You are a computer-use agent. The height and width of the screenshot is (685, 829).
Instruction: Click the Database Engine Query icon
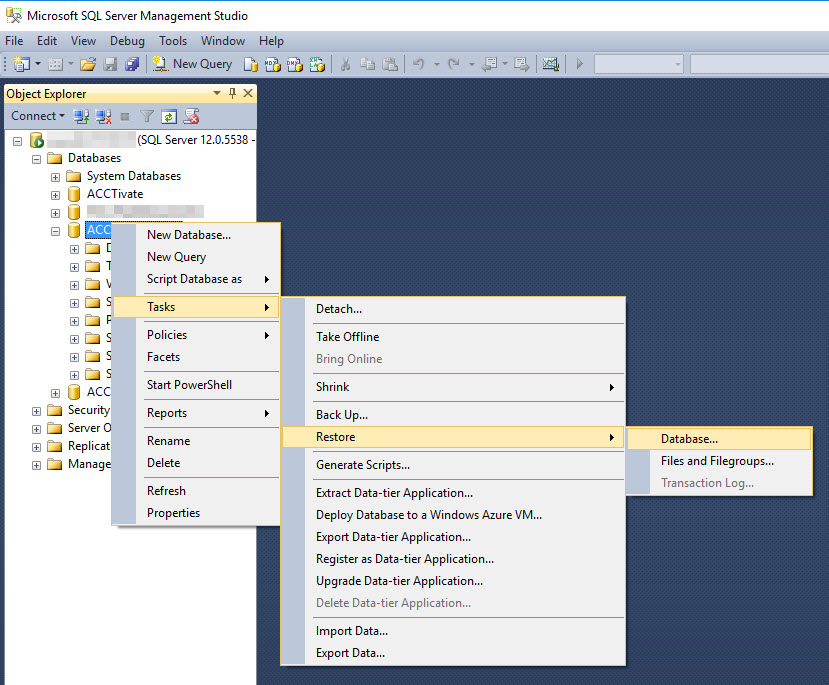(251, 64)
